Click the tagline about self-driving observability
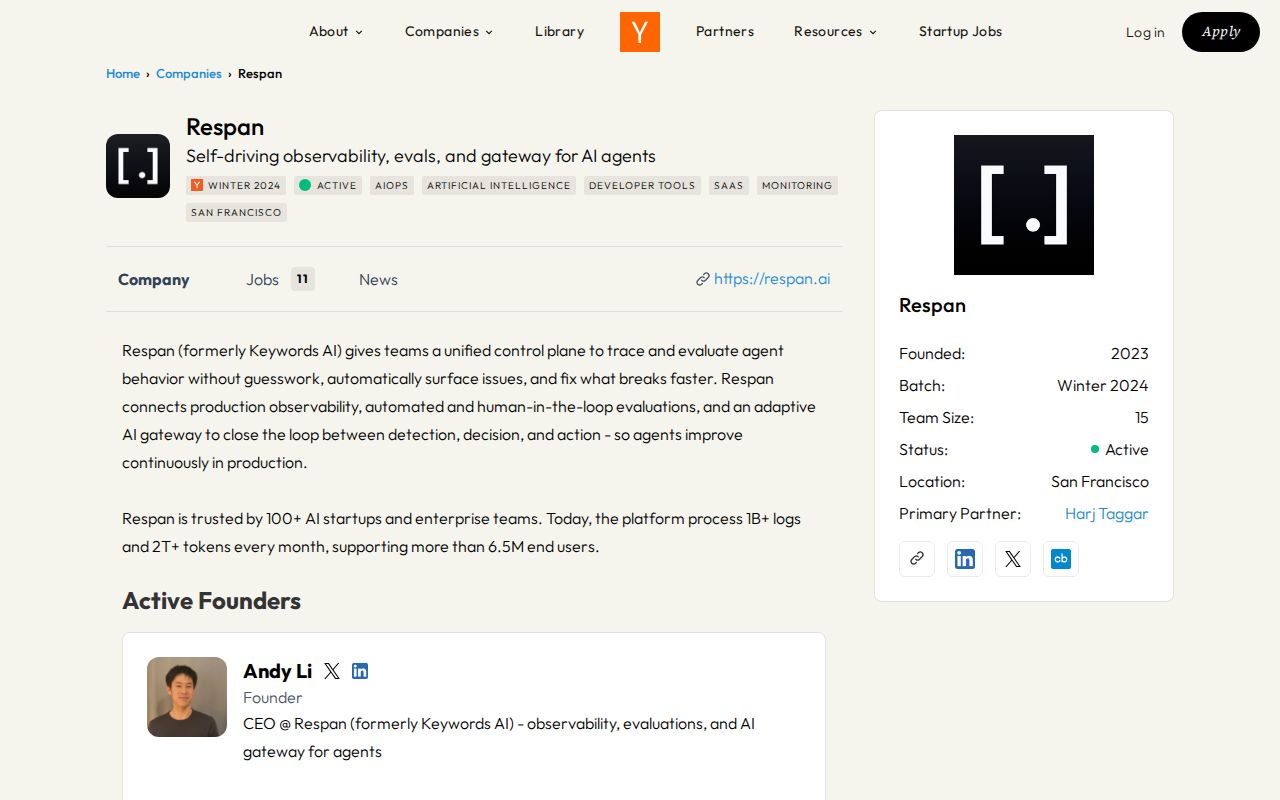The image size is (1280, 800). (421, 156)
